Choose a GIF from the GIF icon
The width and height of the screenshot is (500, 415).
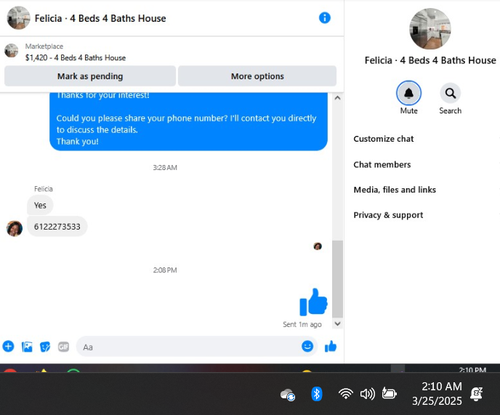point(63,347)
